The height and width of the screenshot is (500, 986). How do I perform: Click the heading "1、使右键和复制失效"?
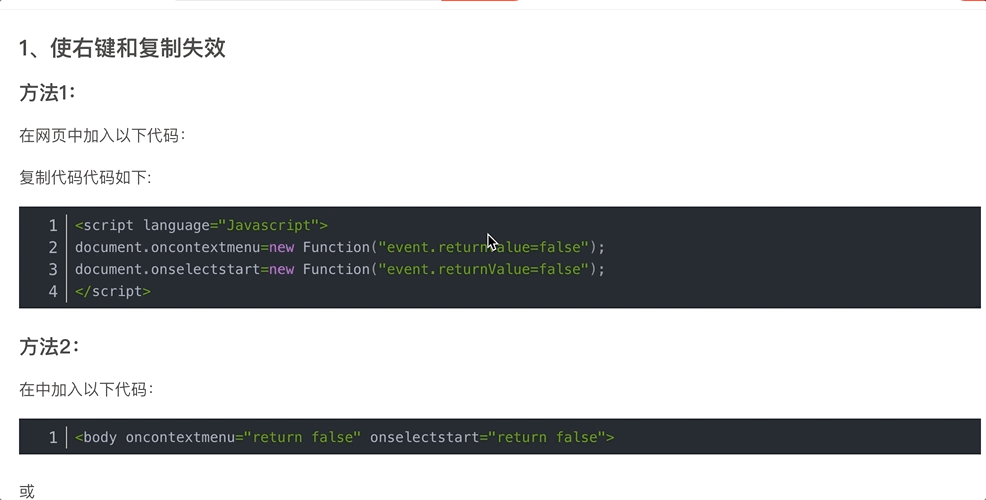click(122, 48)
